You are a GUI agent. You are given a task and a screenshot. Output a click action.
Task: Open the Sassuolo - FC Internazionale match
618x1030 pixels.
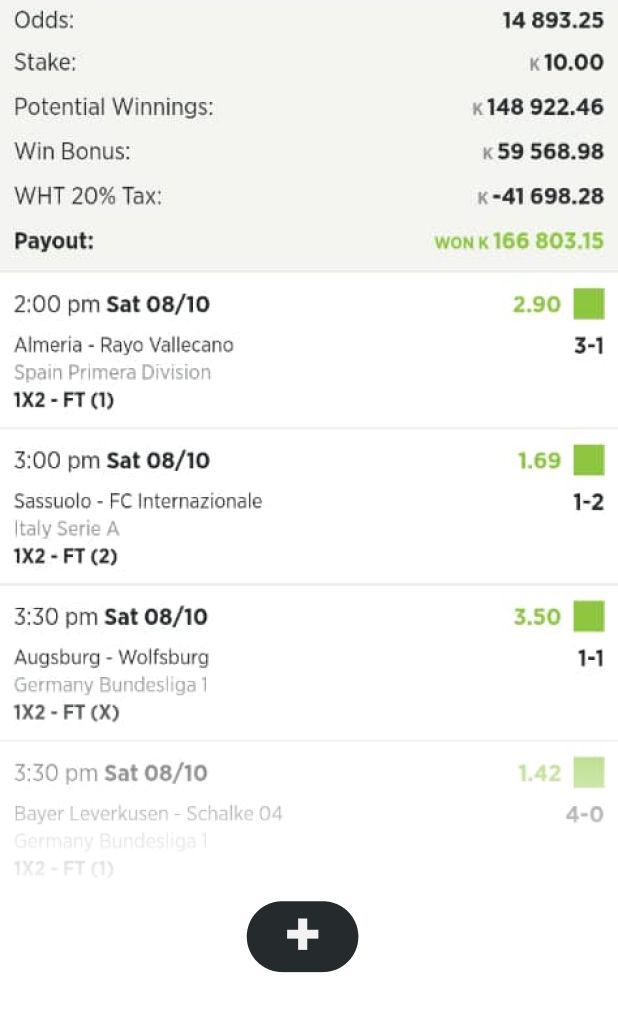[138, 501]
